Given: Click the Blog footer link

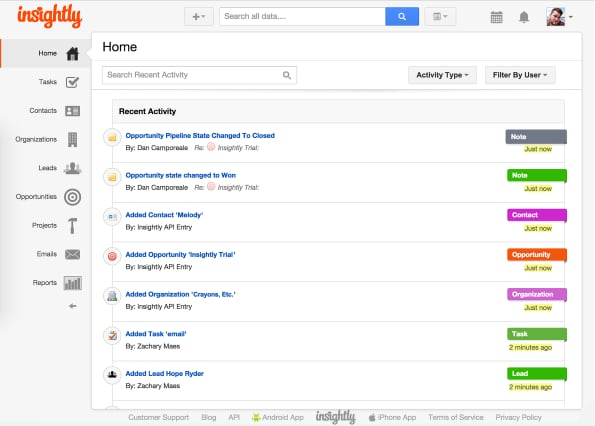Looking at the screenshot, I should pyautogui.click(x=209, y=417).
